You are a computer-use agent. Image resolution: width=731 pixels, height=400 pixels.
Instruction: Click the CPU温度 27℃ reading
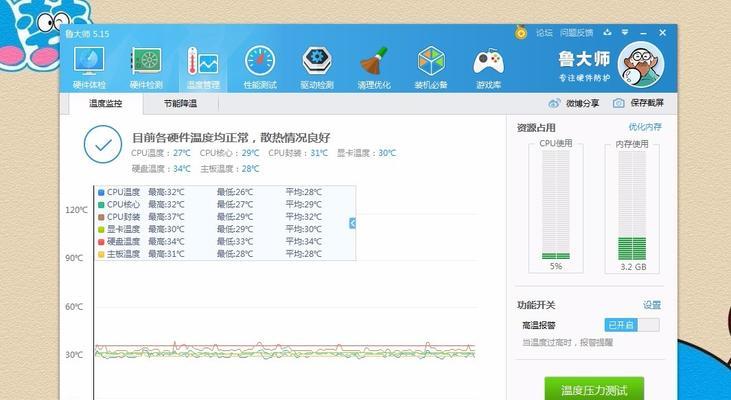tap(161, 153)
